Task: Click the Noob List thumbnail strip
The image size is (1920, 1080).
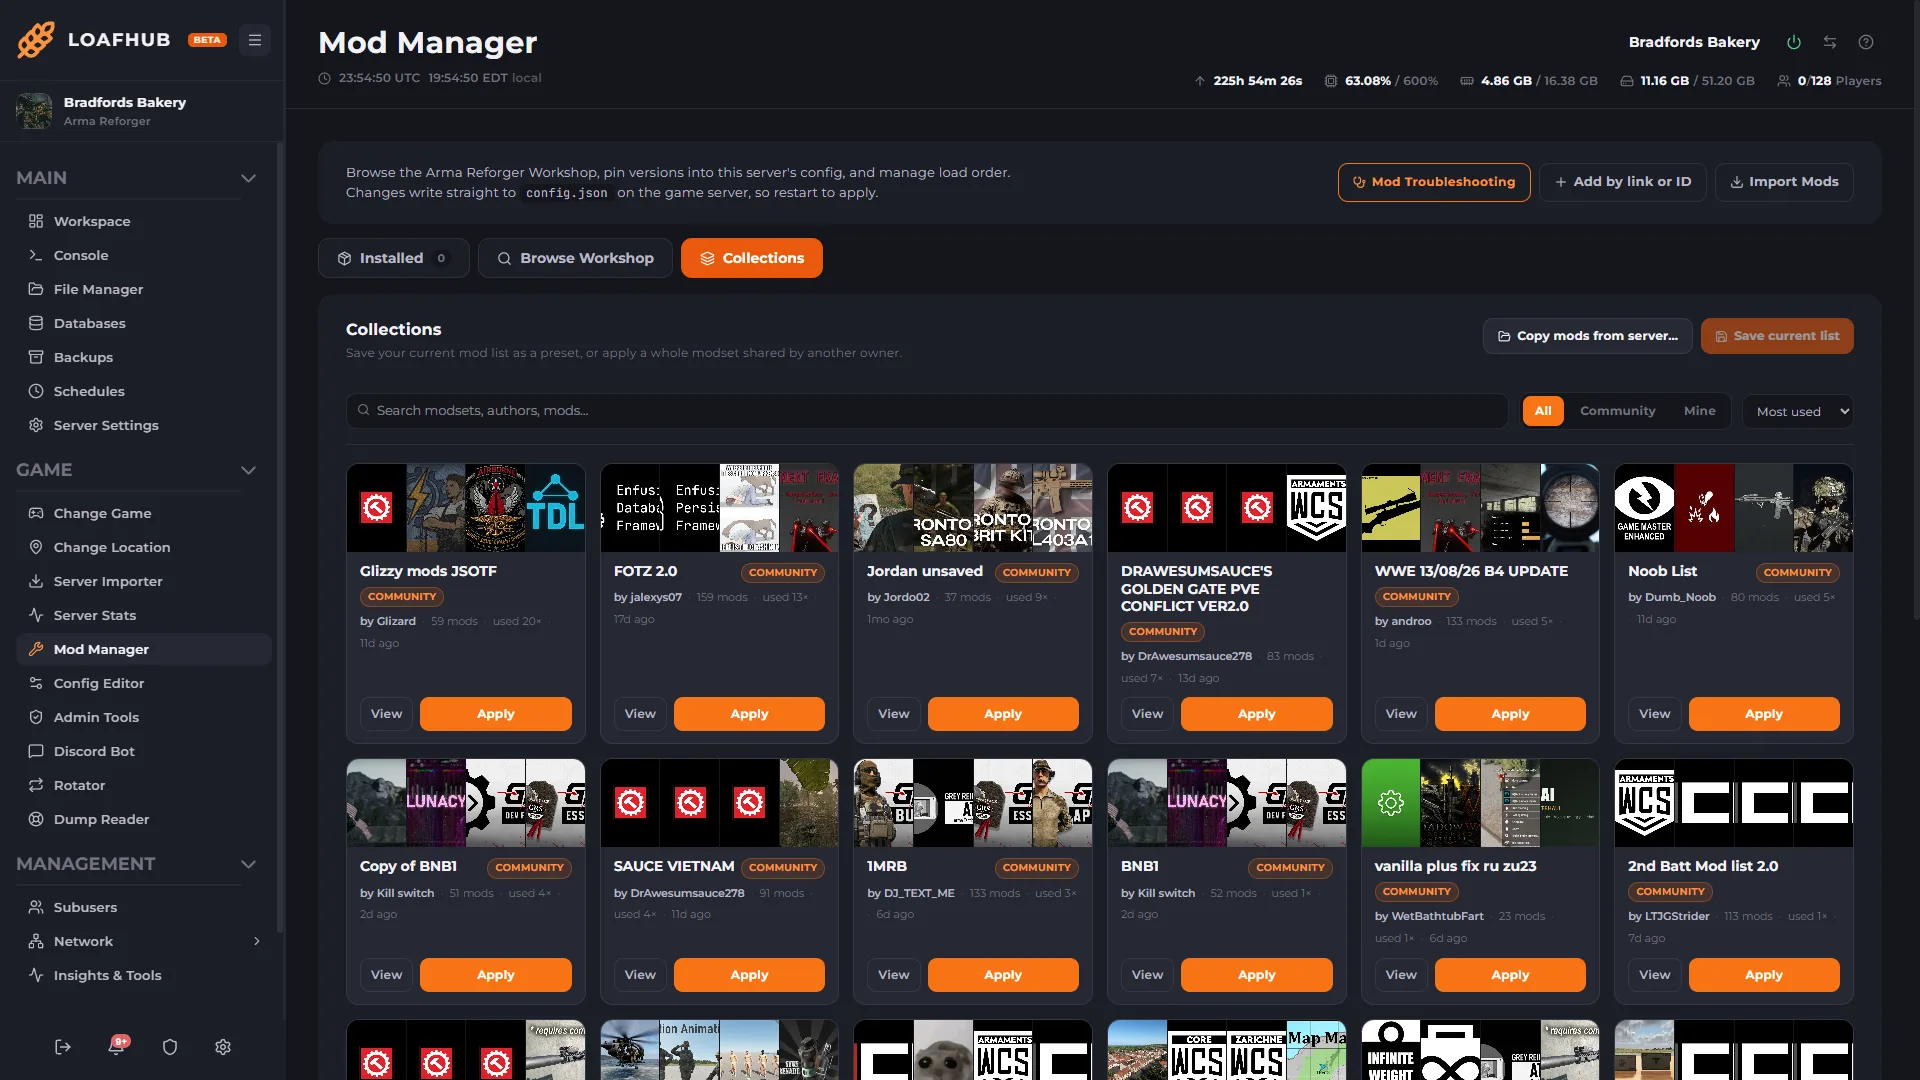Action: pos(1734,508)
